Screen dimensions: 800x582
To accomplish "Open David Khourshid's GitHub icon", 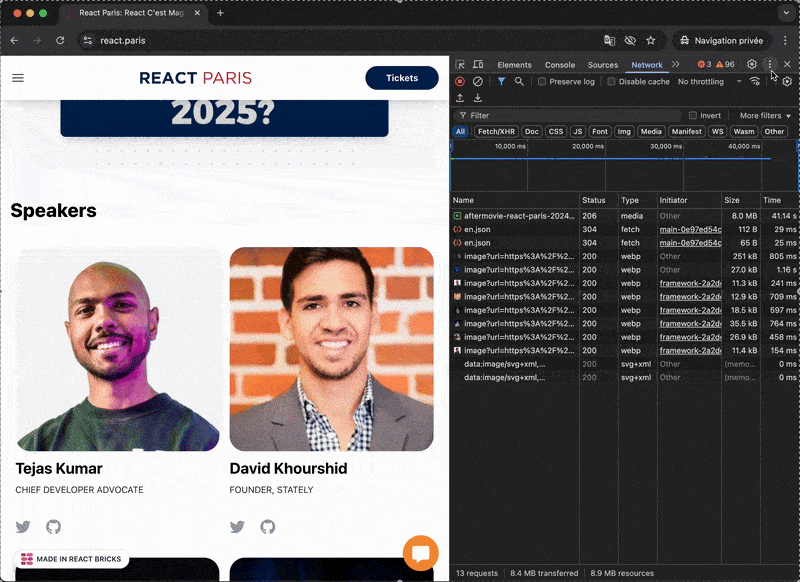I will (x=268, y=526).
